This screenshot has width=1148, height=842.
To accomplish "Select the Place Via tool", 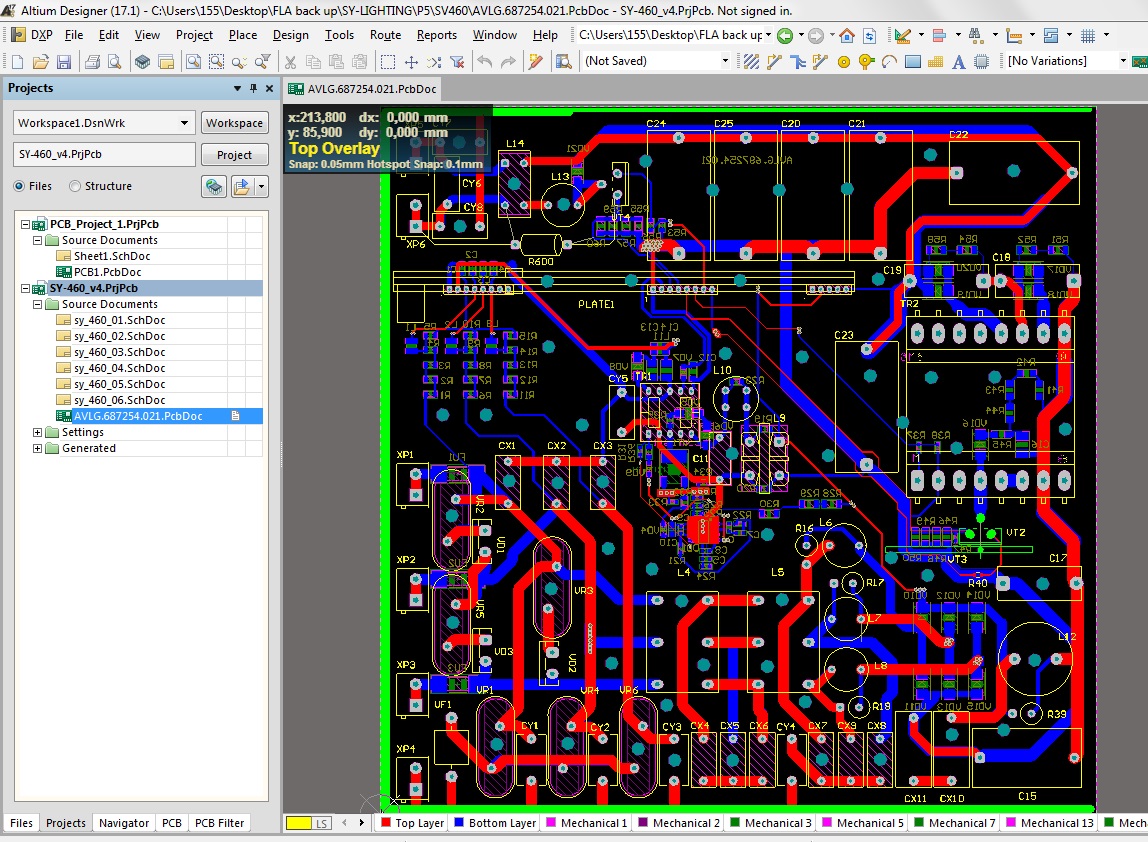I will [866, 62].
